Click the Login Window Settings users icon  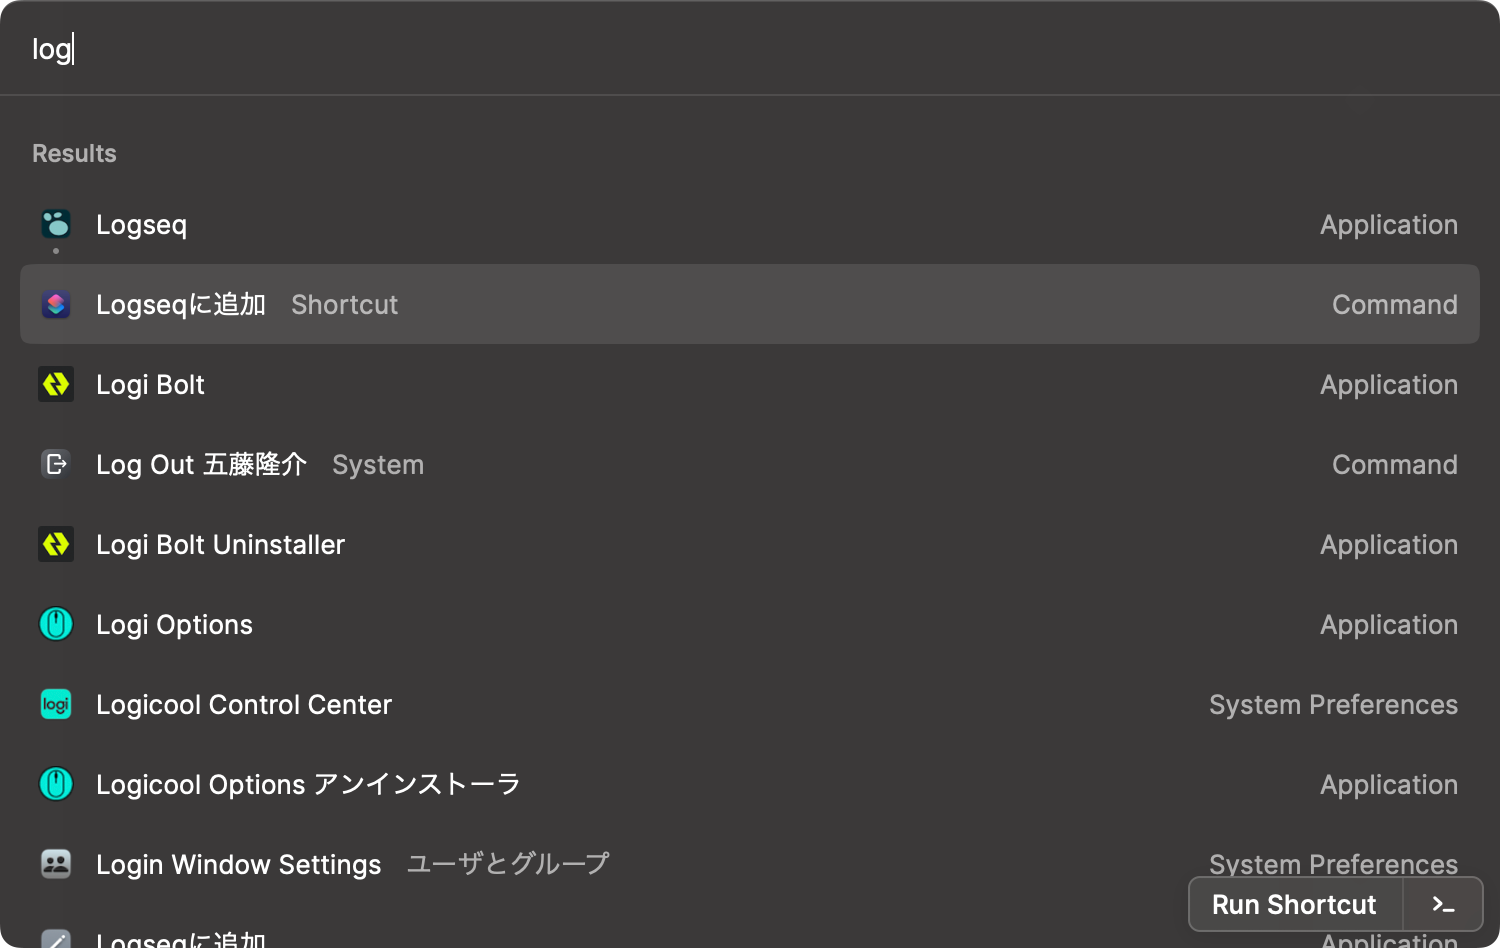coord(56,864)
